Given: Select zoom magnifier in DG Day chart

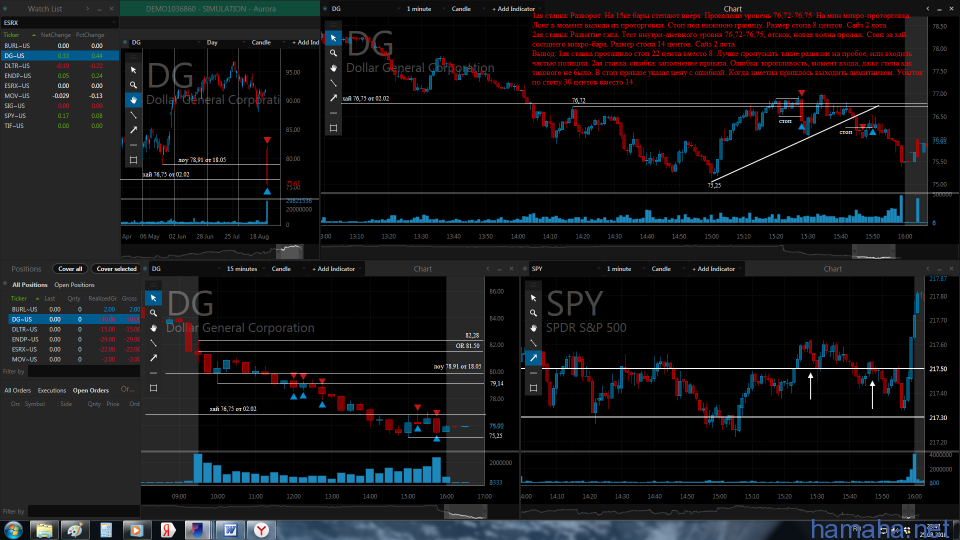Looking at the screenshot, I should [x=133, y=85].
